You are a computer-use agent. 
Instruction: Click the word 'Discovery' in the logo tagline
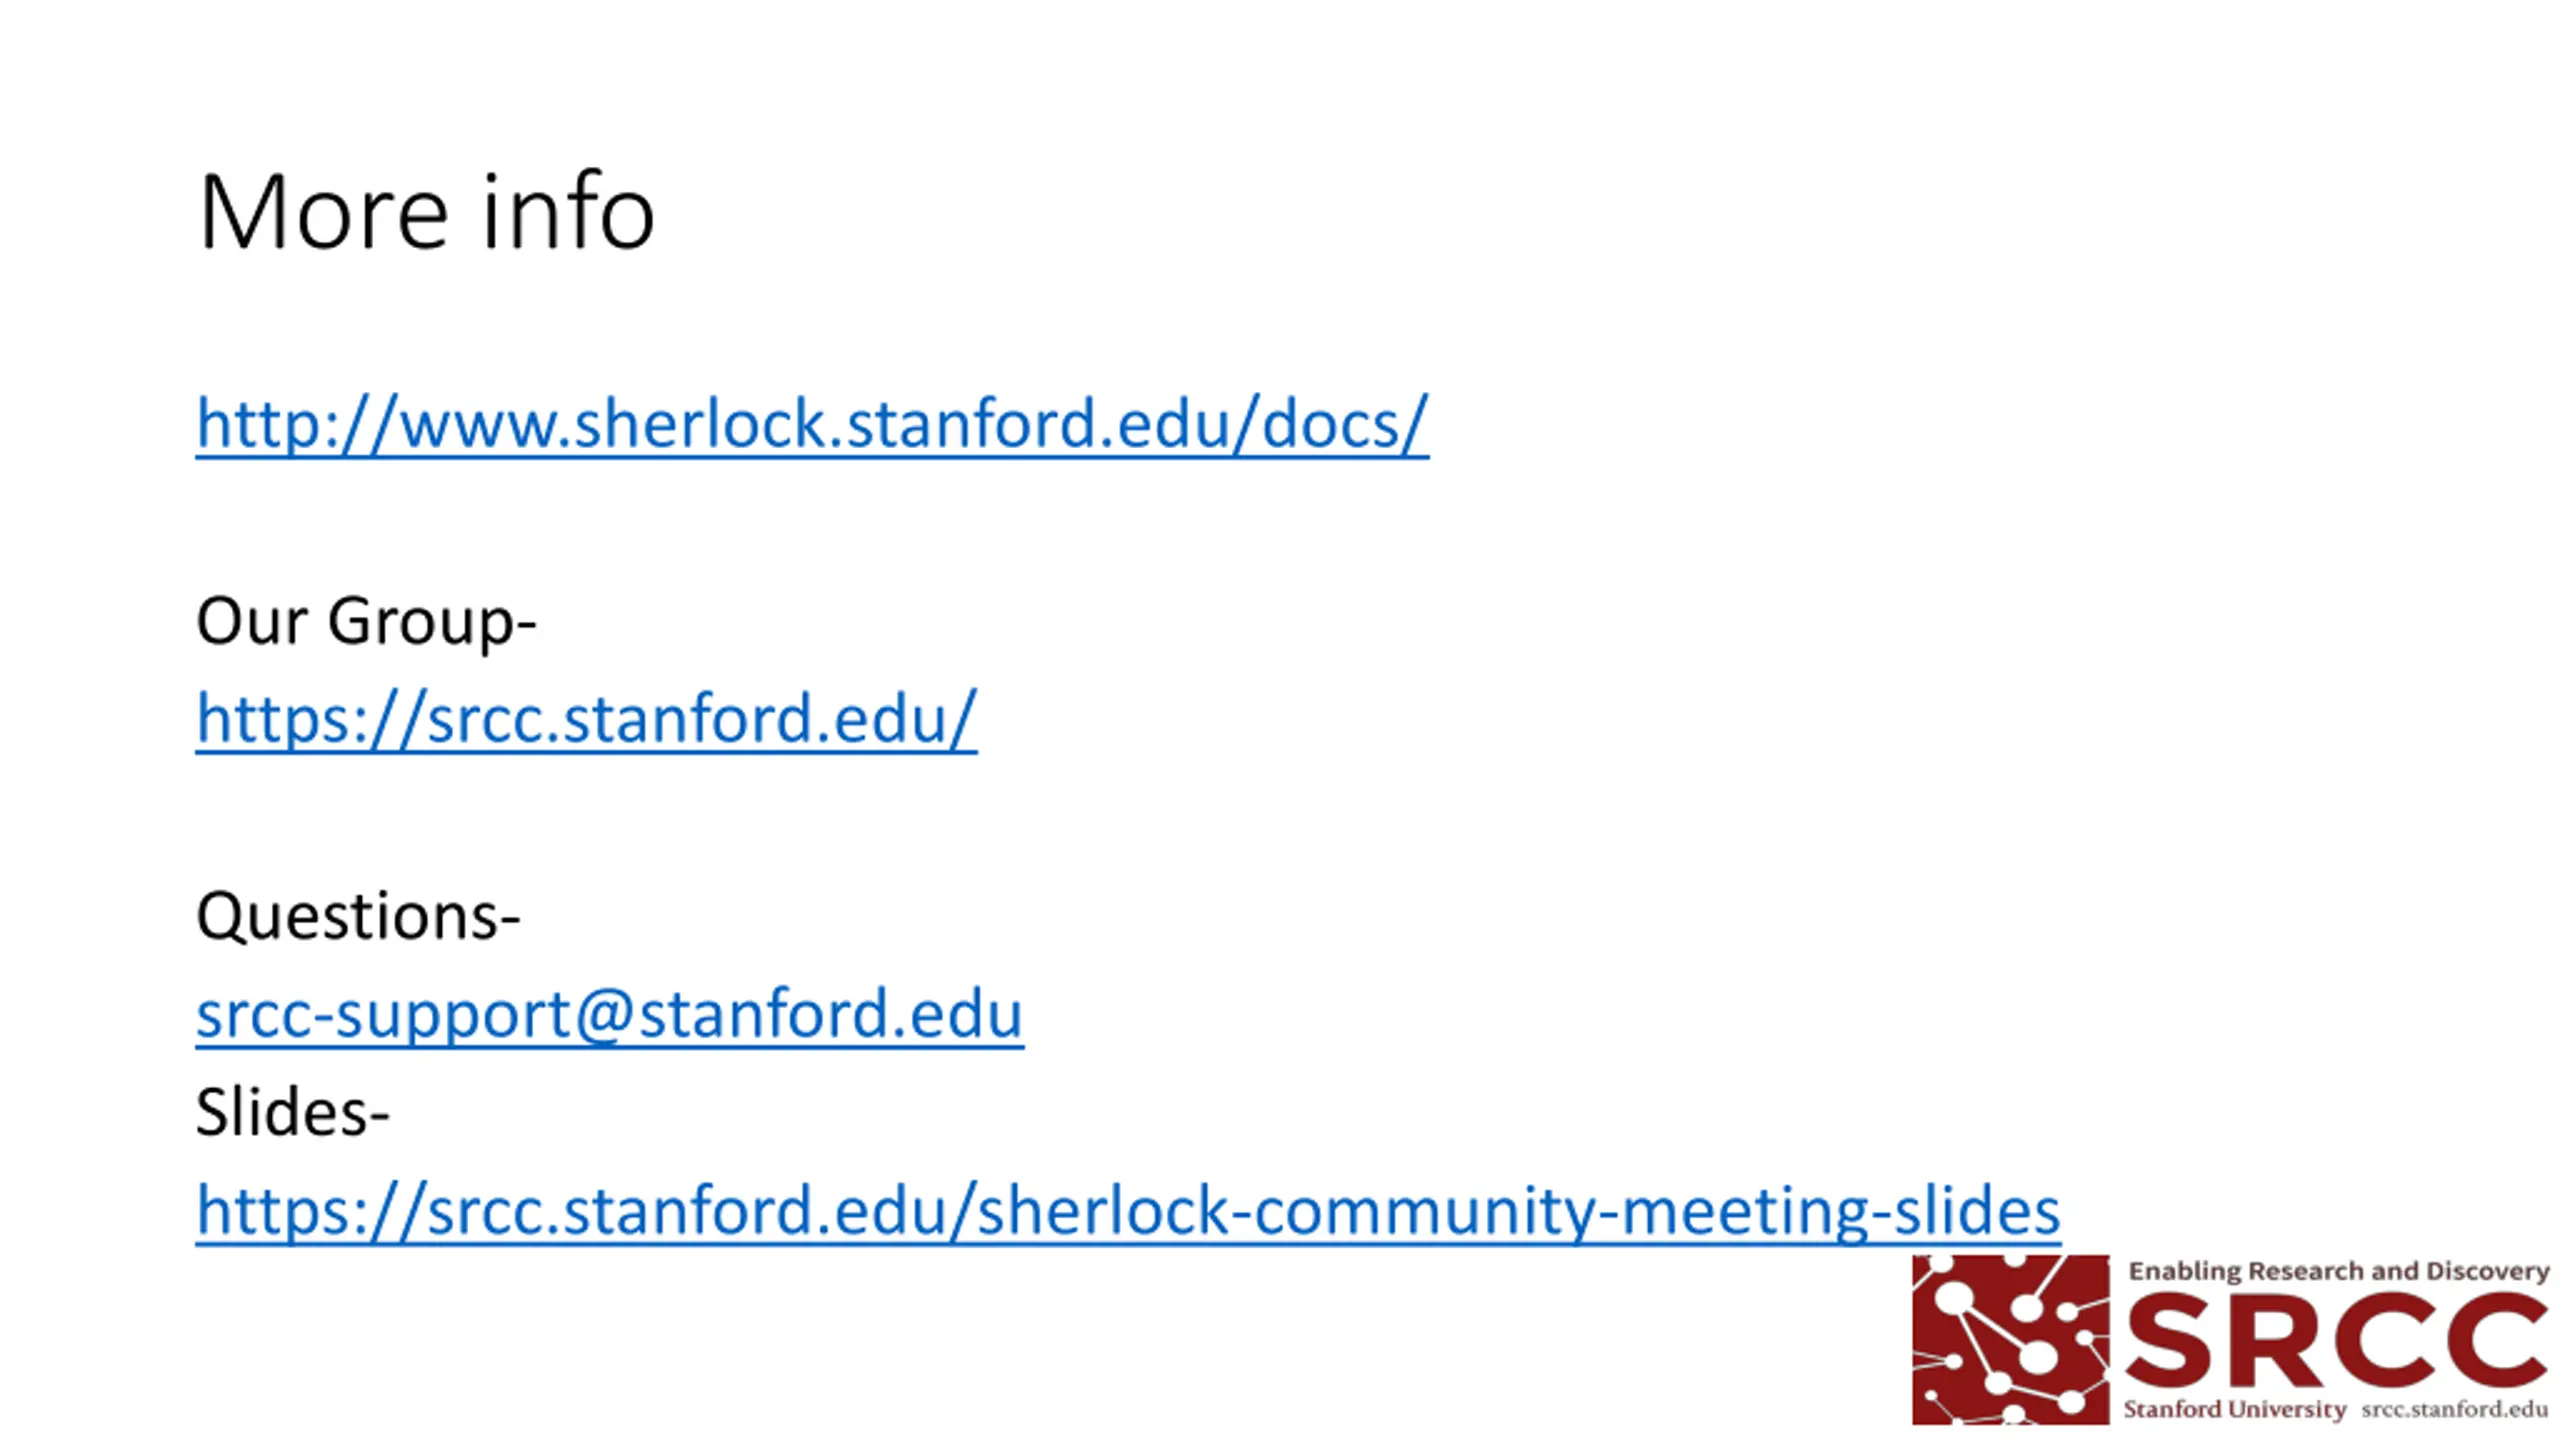coord(2487,1272)
